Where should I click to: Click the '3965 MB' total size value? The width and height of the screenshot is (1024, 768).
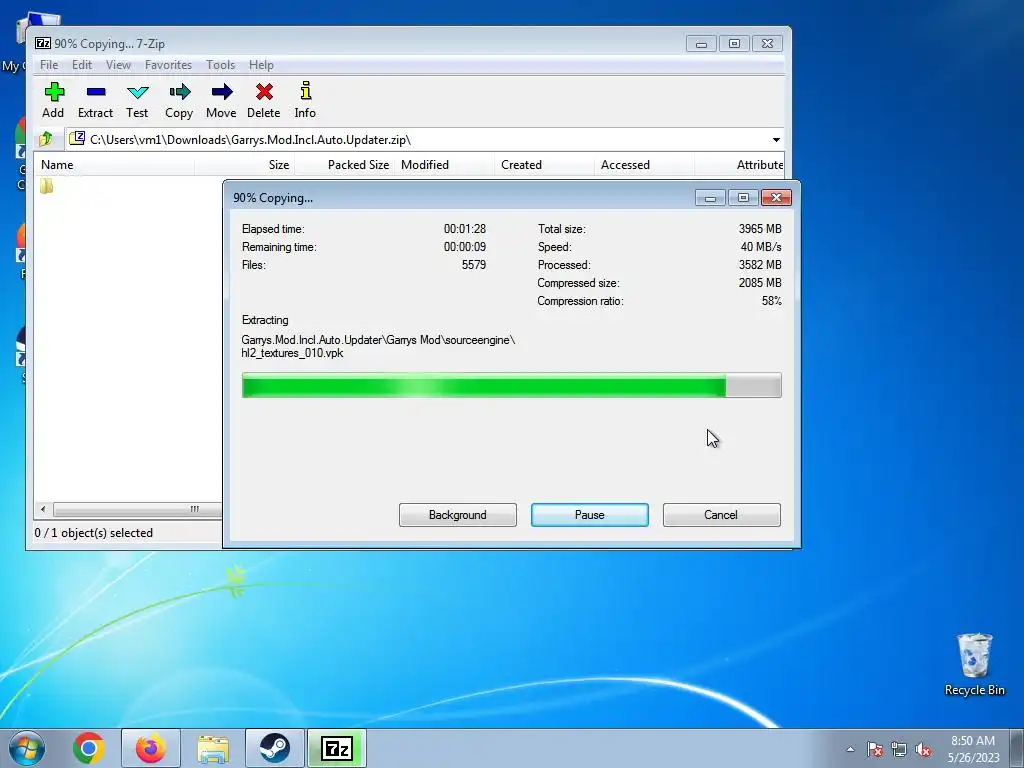[x=760, y=229]
